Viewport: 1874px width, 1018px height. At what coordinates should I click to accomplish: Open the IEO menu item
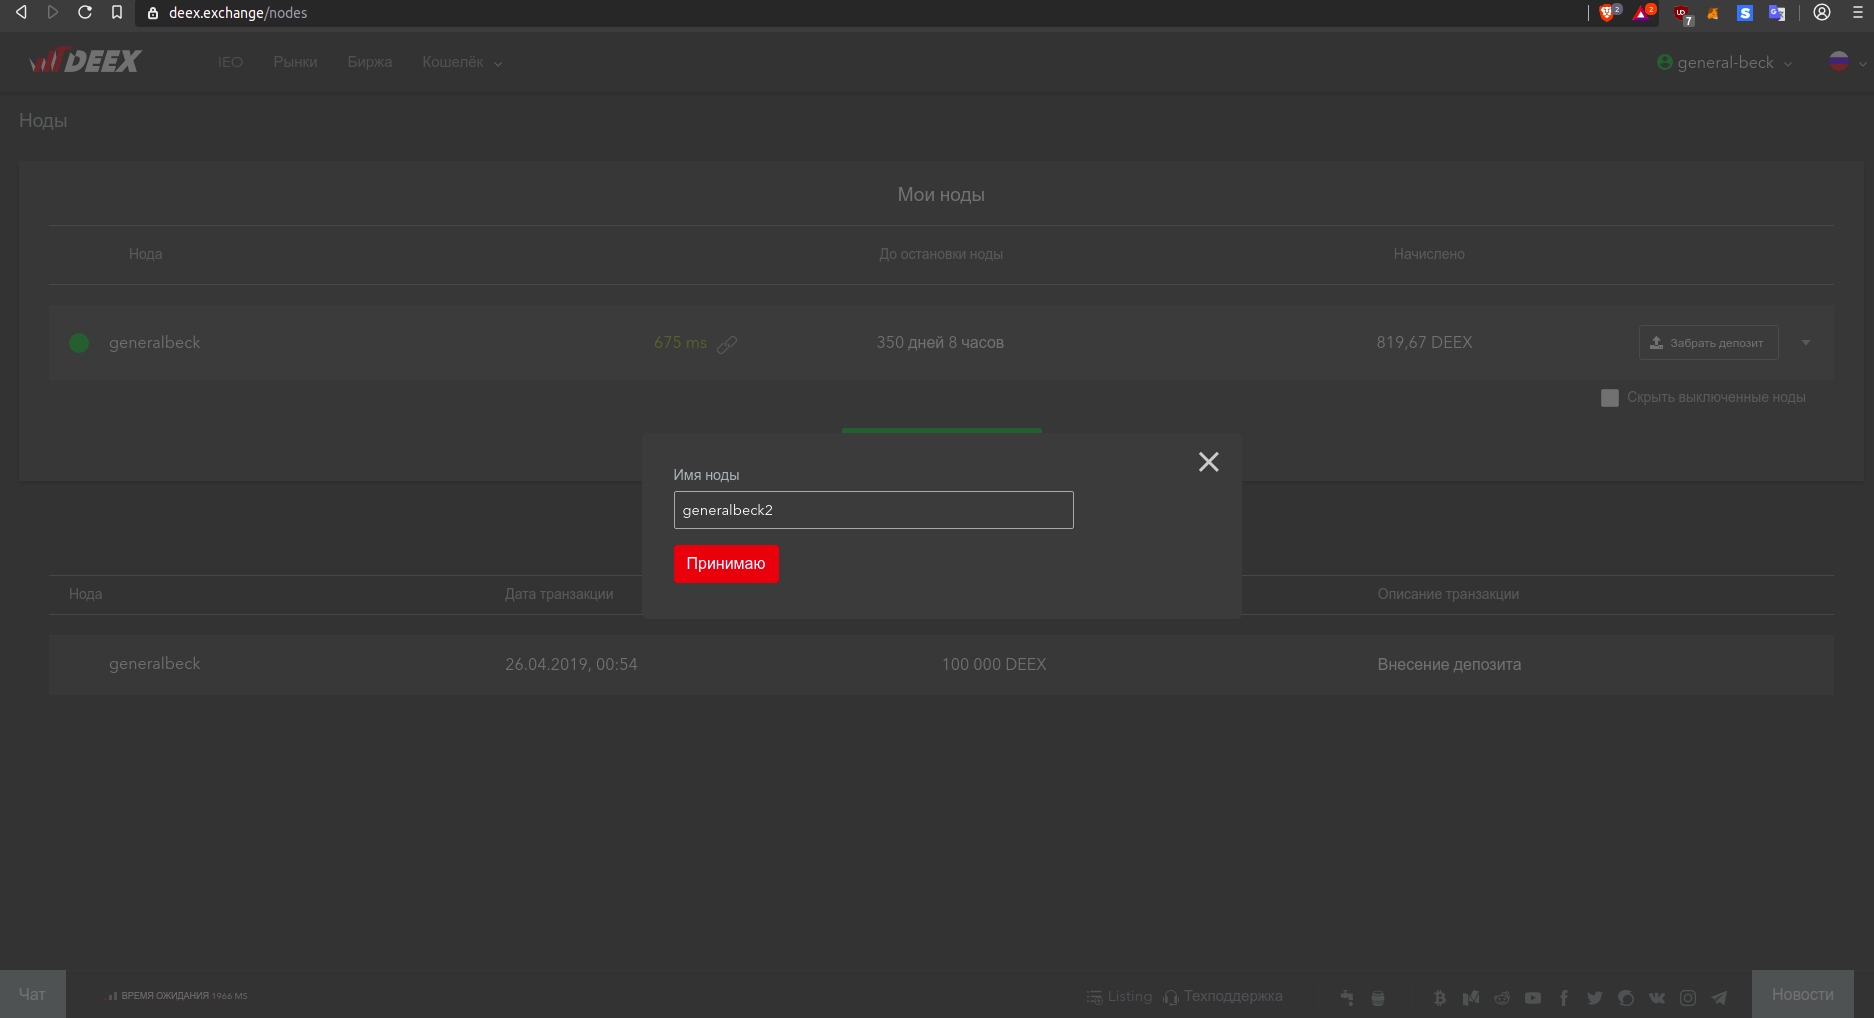click(230, 62)
